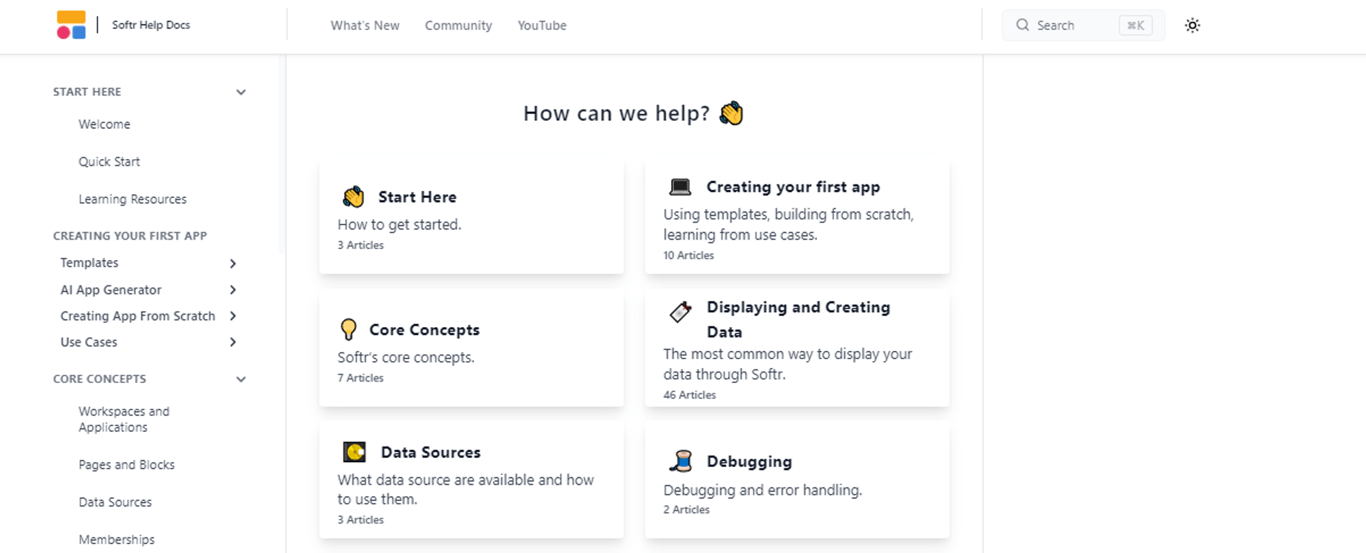Go to the YouTube nav link
Screen dimensions: 1366x553
542,26
